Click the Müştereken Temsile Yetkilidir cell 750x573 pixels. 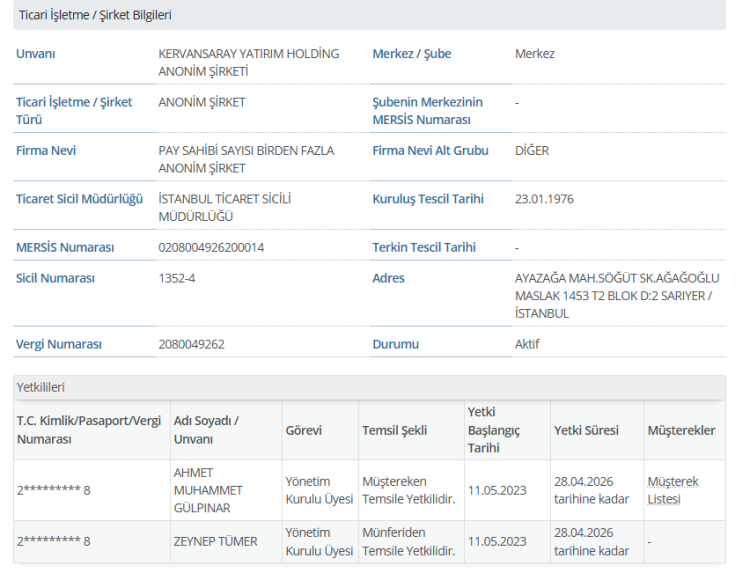tap(408, 490)
